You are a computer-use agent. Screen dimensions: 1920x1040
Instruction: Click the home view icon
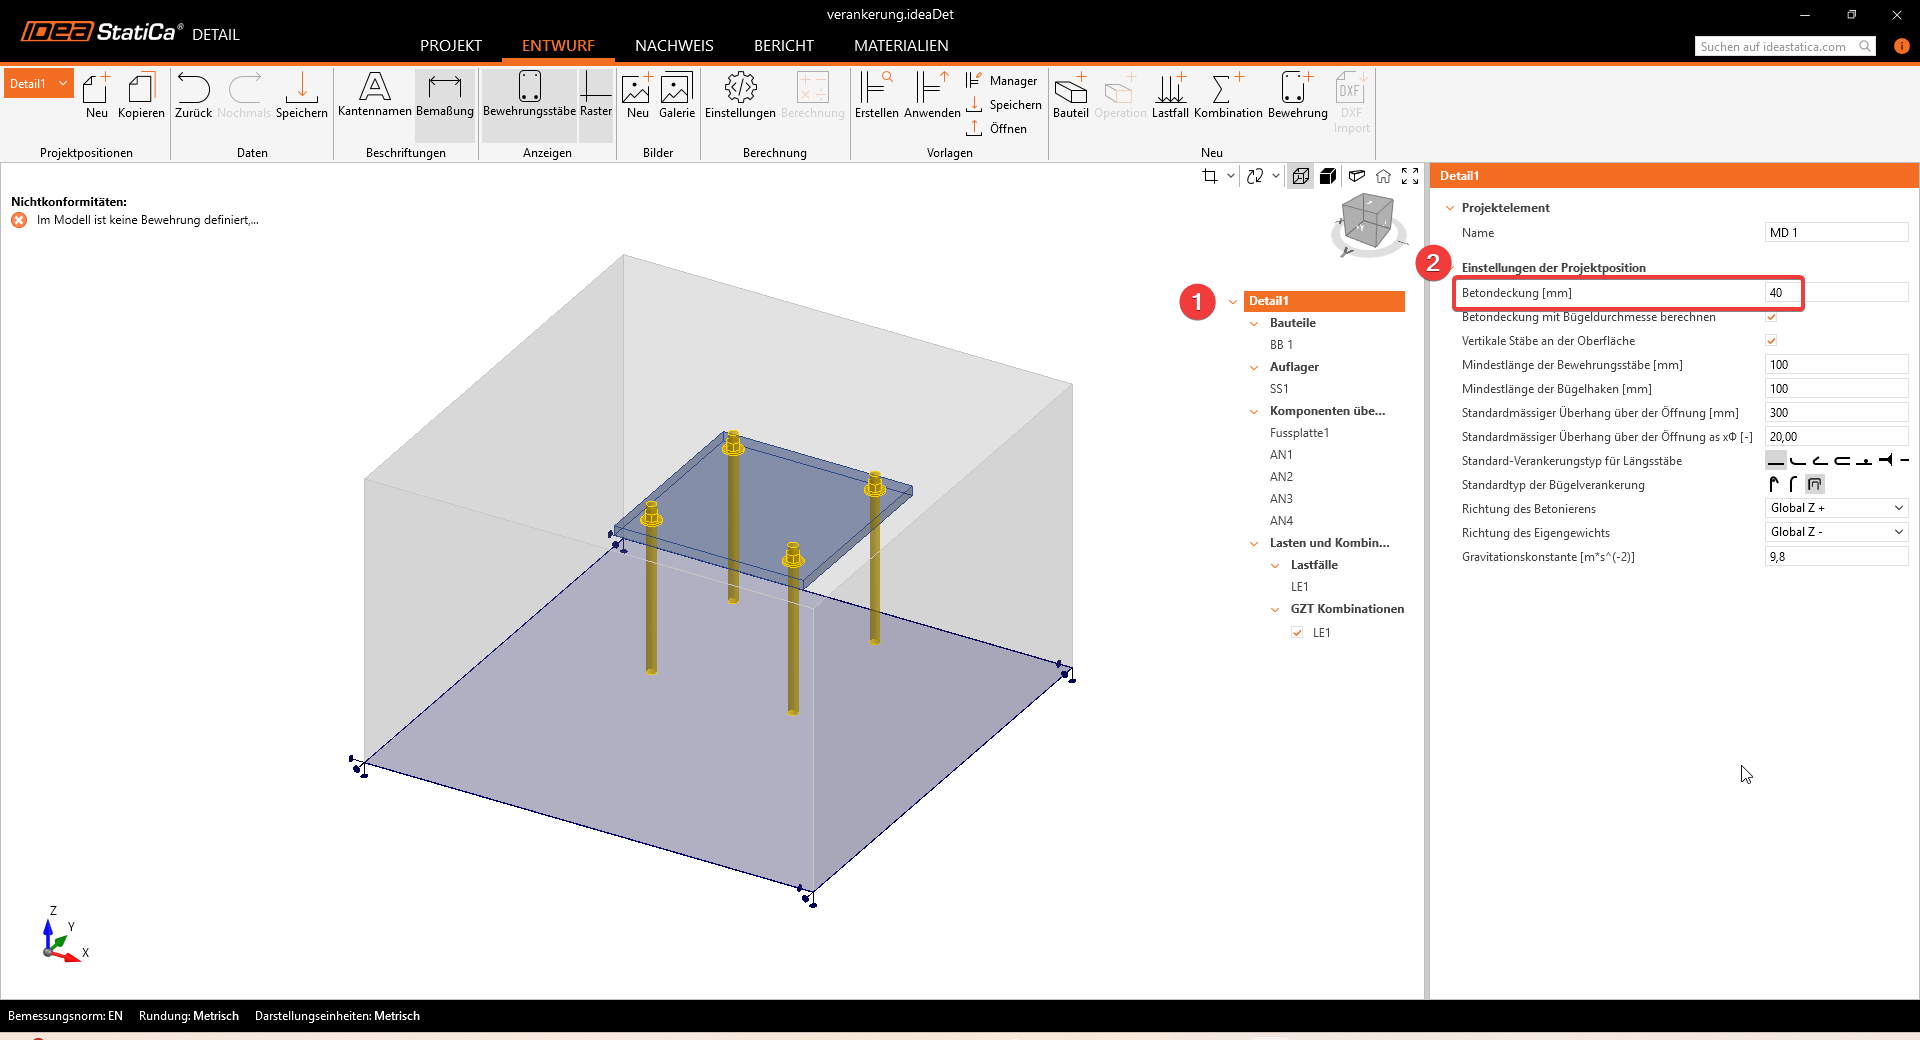(x=1383, y=176)
